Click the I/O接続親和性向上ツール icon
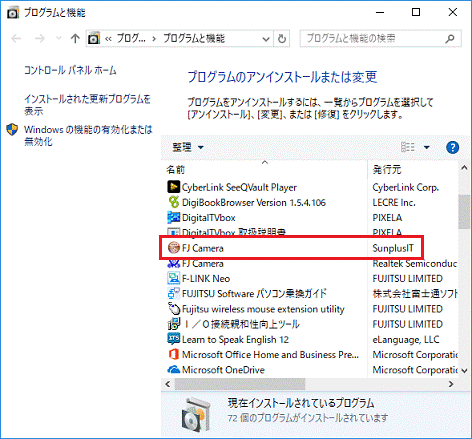This screenshot has width=472, height=439. pyautogui.click(x=173, y=324)
